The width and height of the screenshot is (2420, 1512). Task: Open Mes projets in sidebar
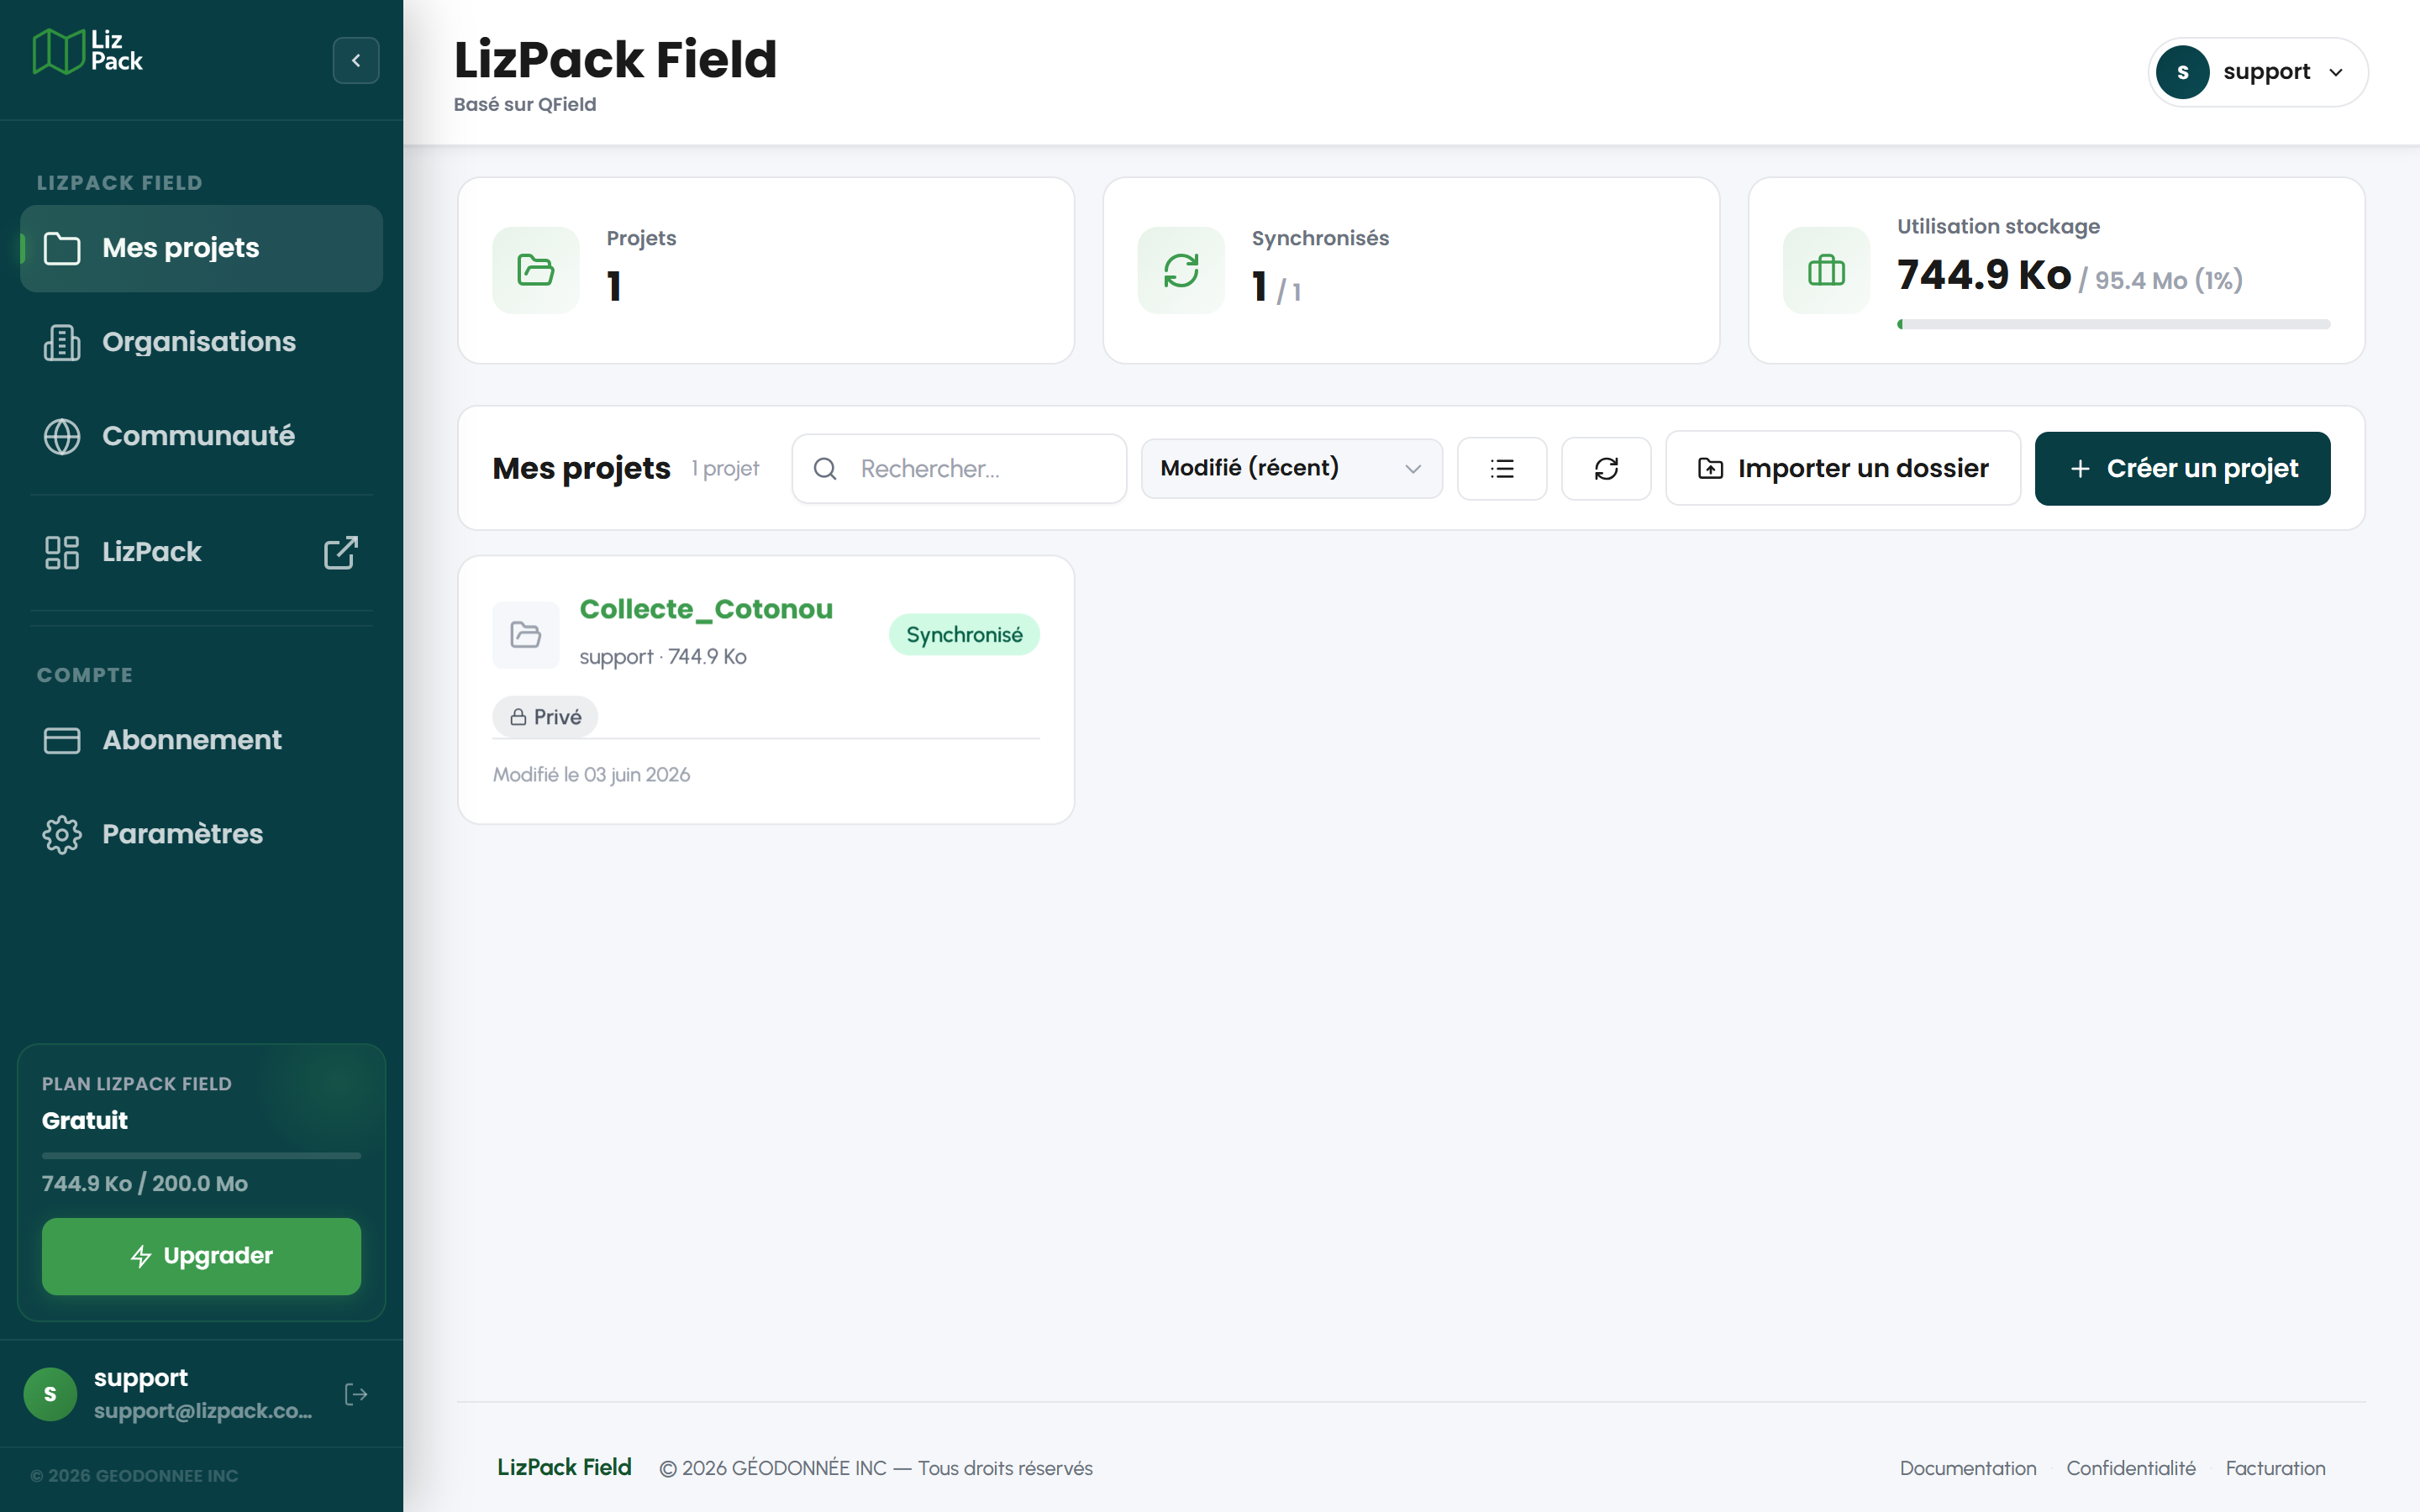click(201, 248)
